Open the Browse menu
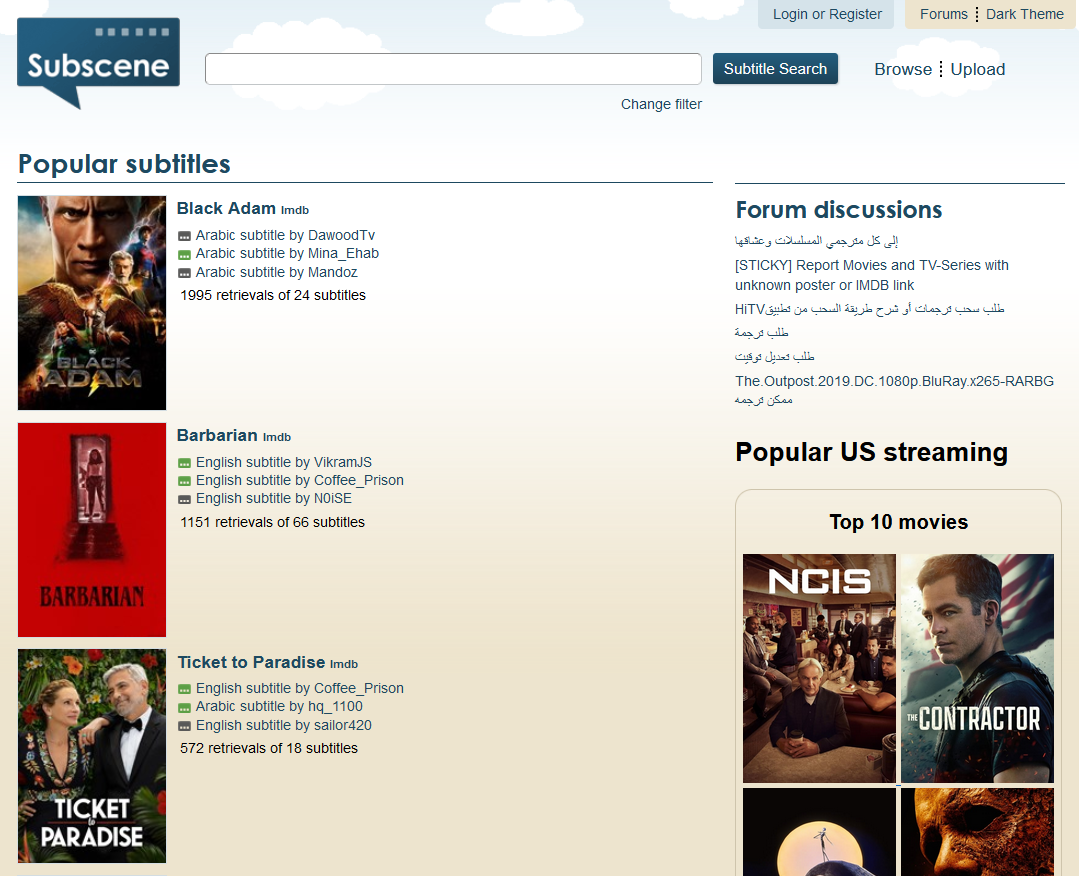 [903, 70]
